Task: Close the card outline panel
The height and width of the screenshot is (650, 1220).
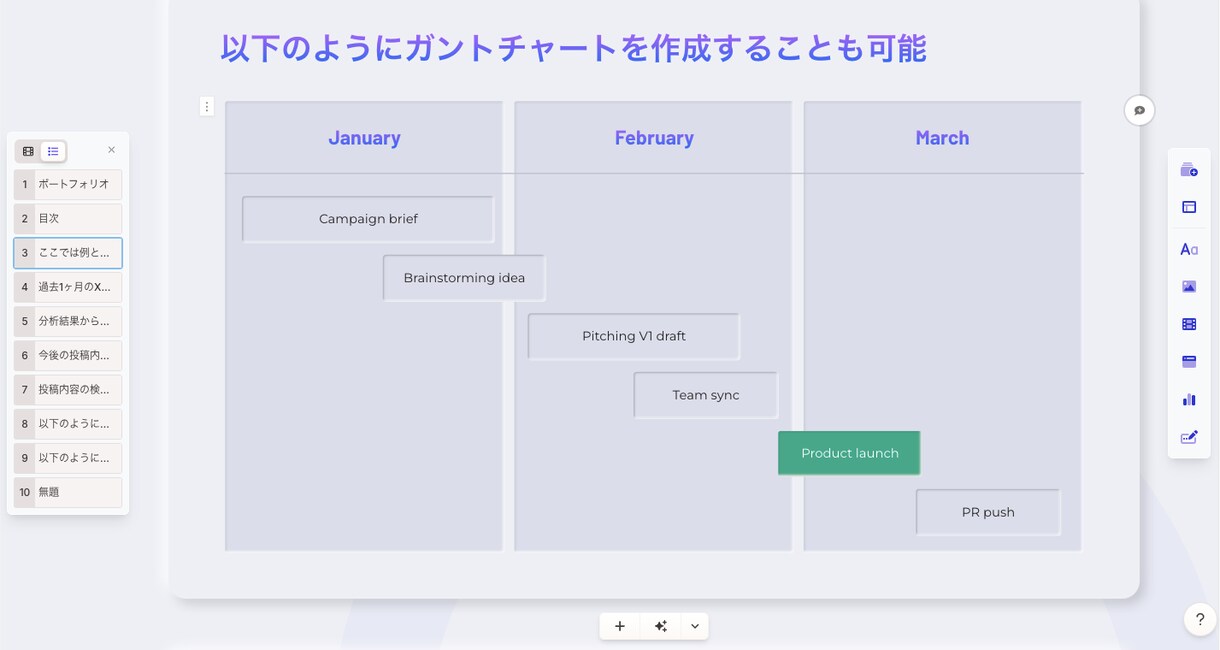Action: (x=111, y=150)
